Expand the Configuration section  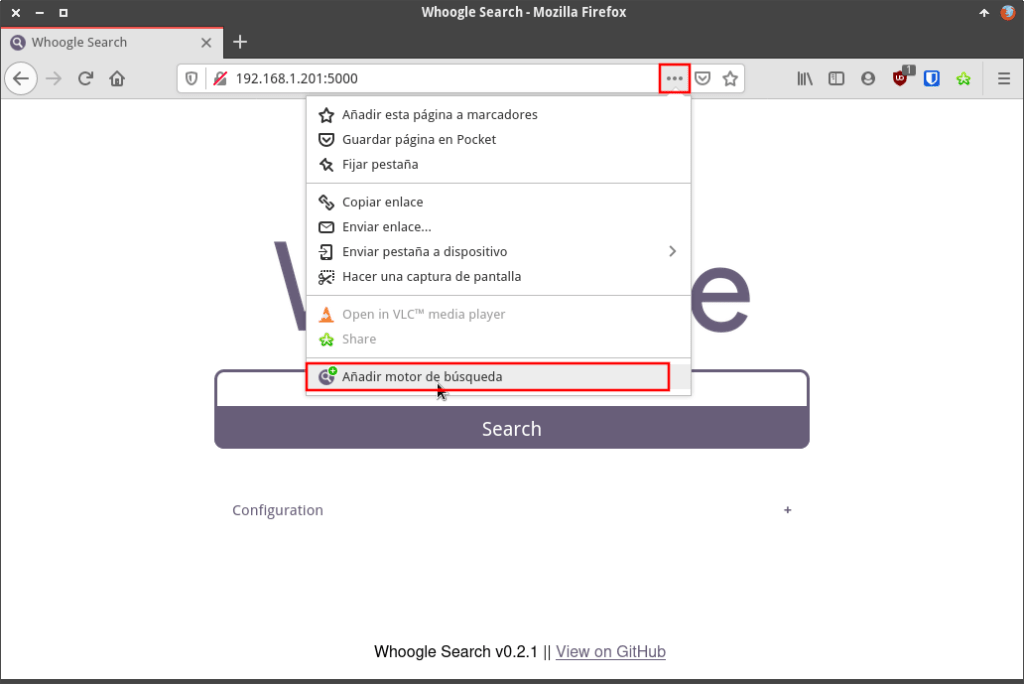(787, 510)
